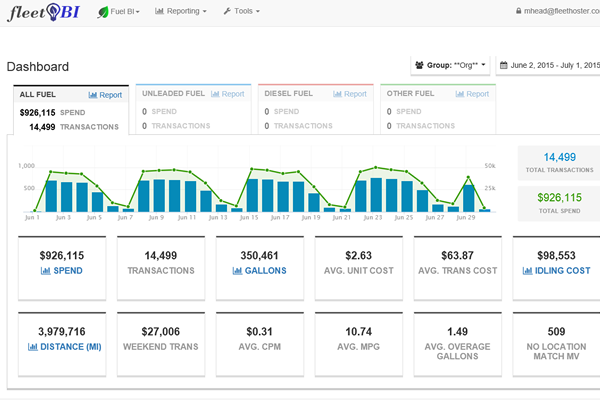The image size is (600, 400).
Task: Click the $0.31 AVG. CPM card
Action: [x=260, y=344]
